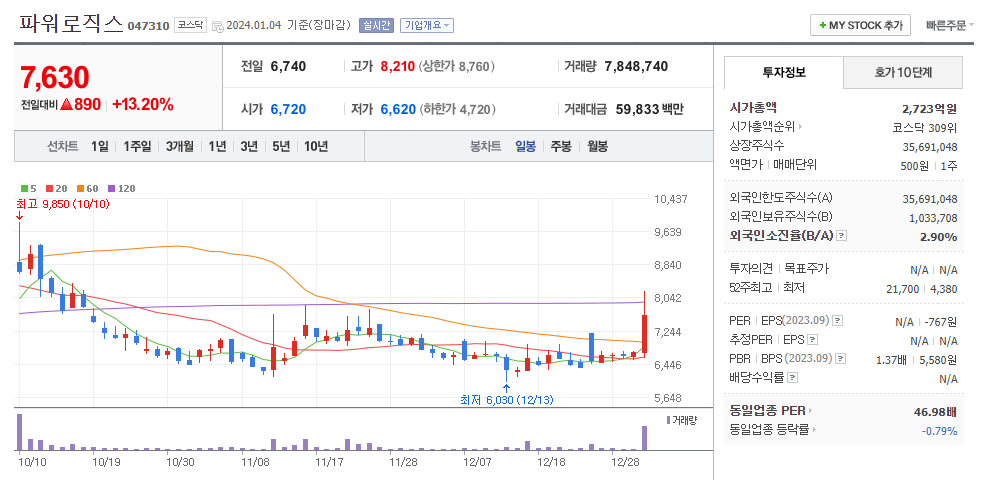Select the 3년 line chart period
Image resolution: width=988 pixels, height=480 pixels.
point(249,146)
